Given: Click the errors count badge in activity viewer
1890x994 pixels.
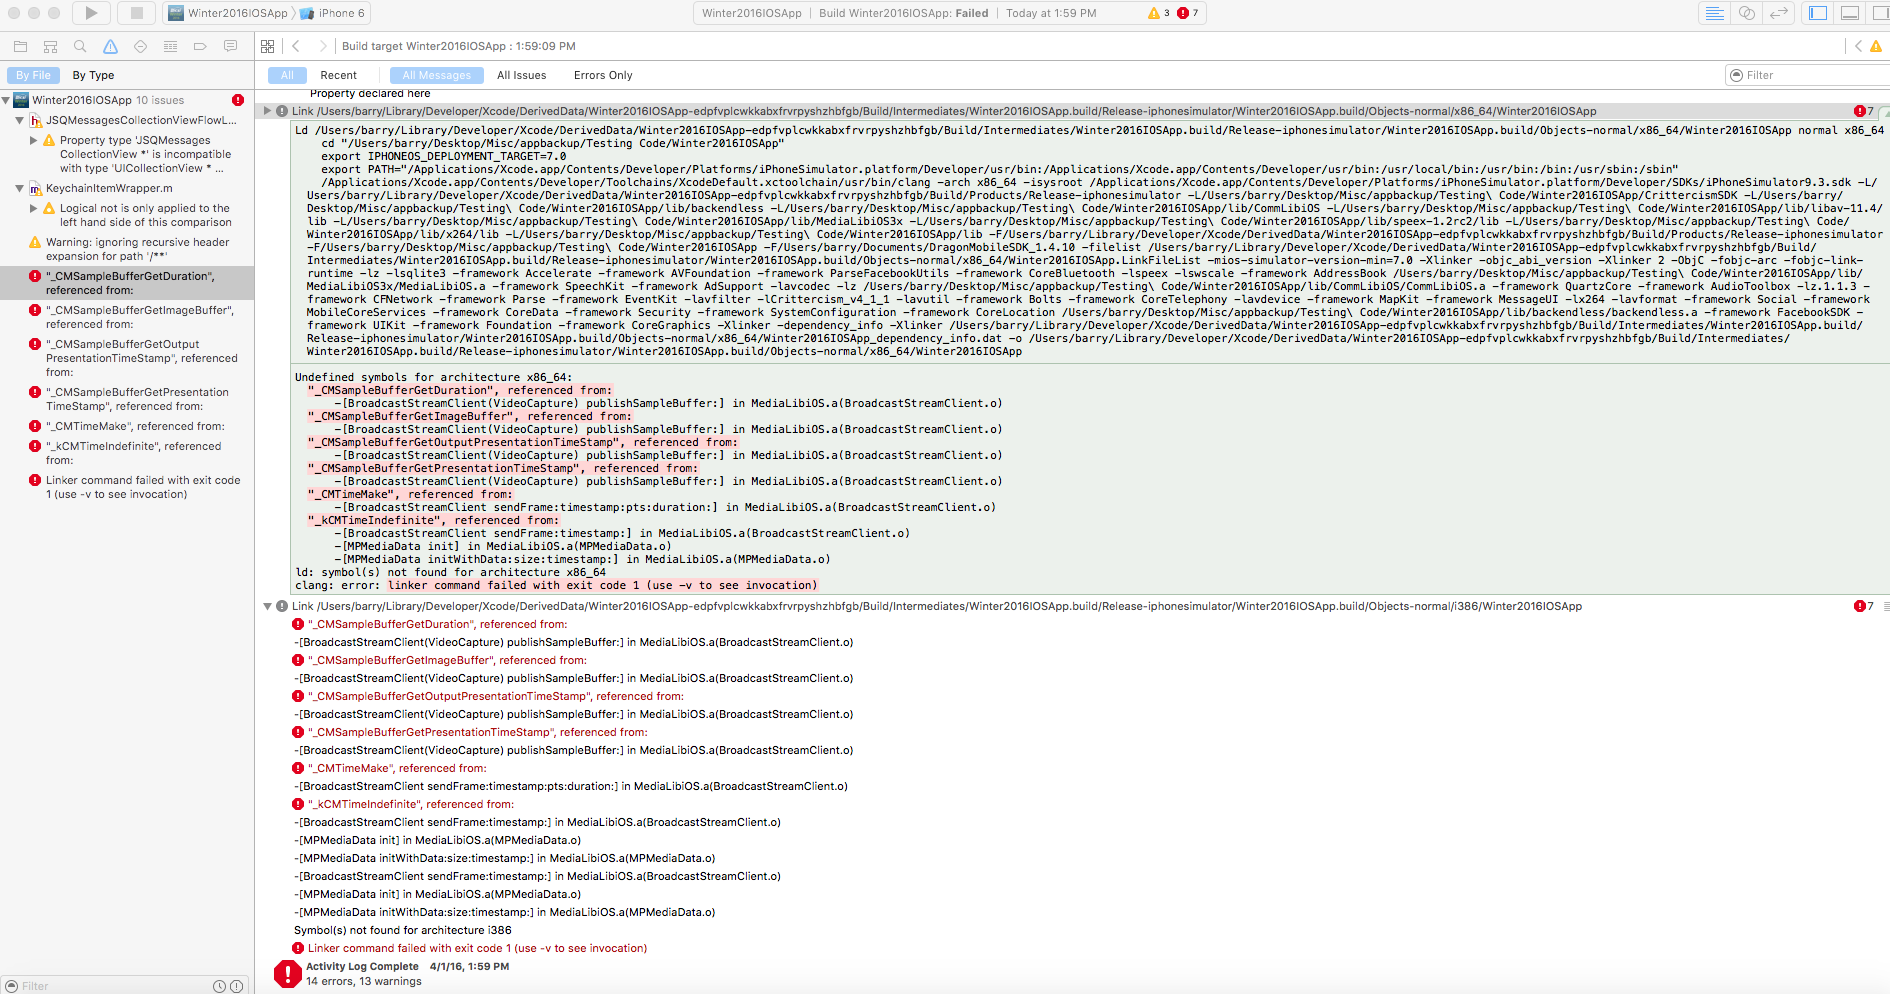Looking at the screenshot, I should pos(1188,13).
